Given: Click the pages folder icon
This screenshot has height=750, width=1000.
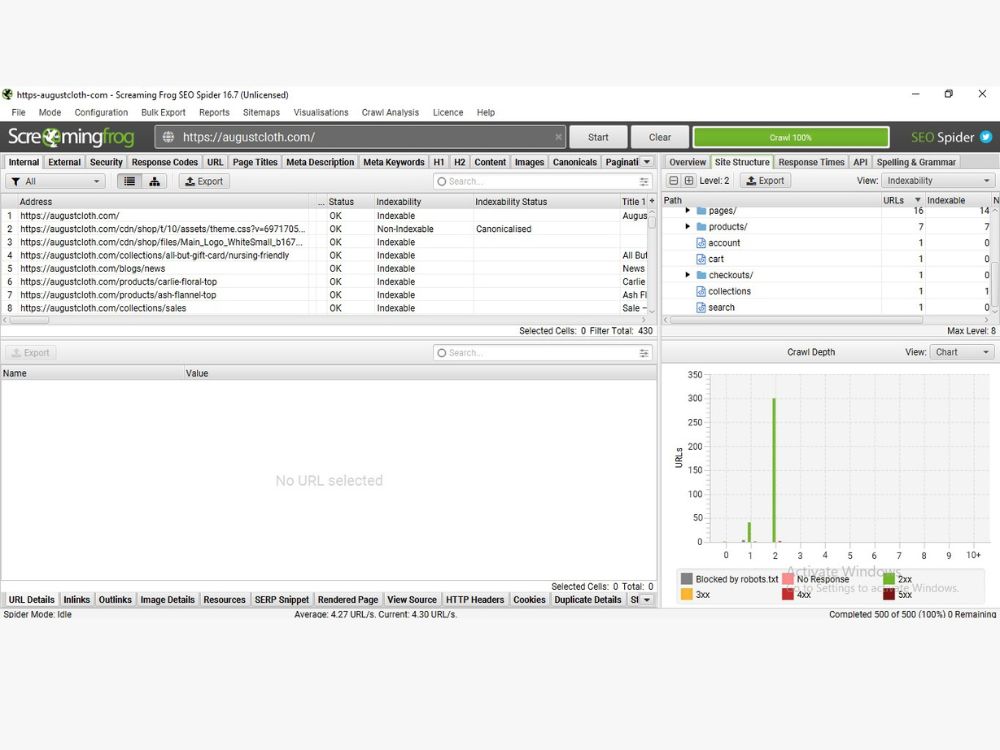Looking at the screenshot, I should coord(702,210).
